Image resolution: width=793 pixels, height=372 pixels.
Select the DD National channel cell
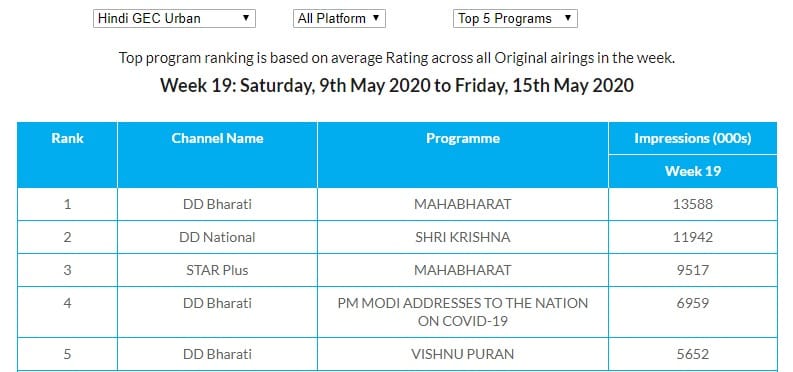click(x=217, y=237)
